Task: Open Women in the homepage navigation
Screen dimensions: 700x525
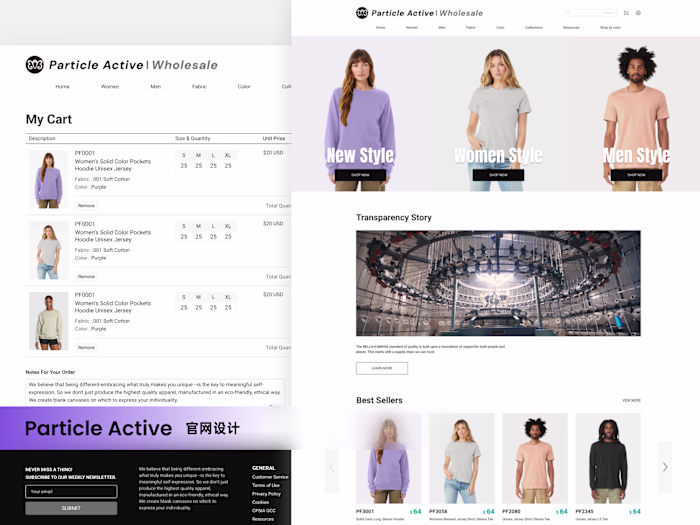Action: (x=412, y=28)
